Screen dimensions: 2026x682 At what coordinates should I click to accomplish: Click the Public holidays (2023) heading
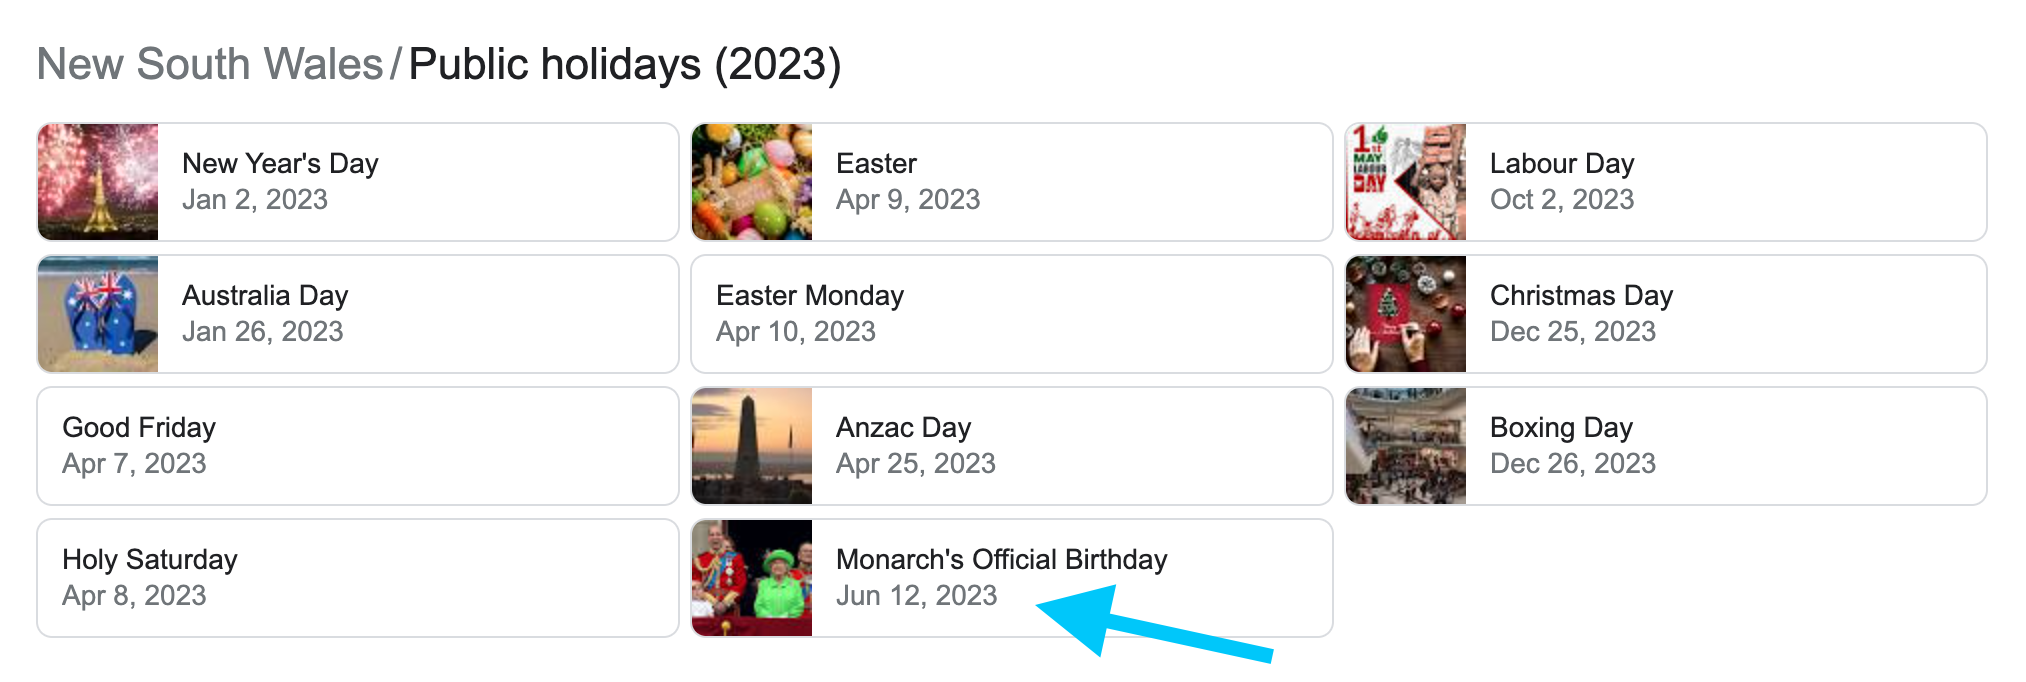tap(625, 64)
